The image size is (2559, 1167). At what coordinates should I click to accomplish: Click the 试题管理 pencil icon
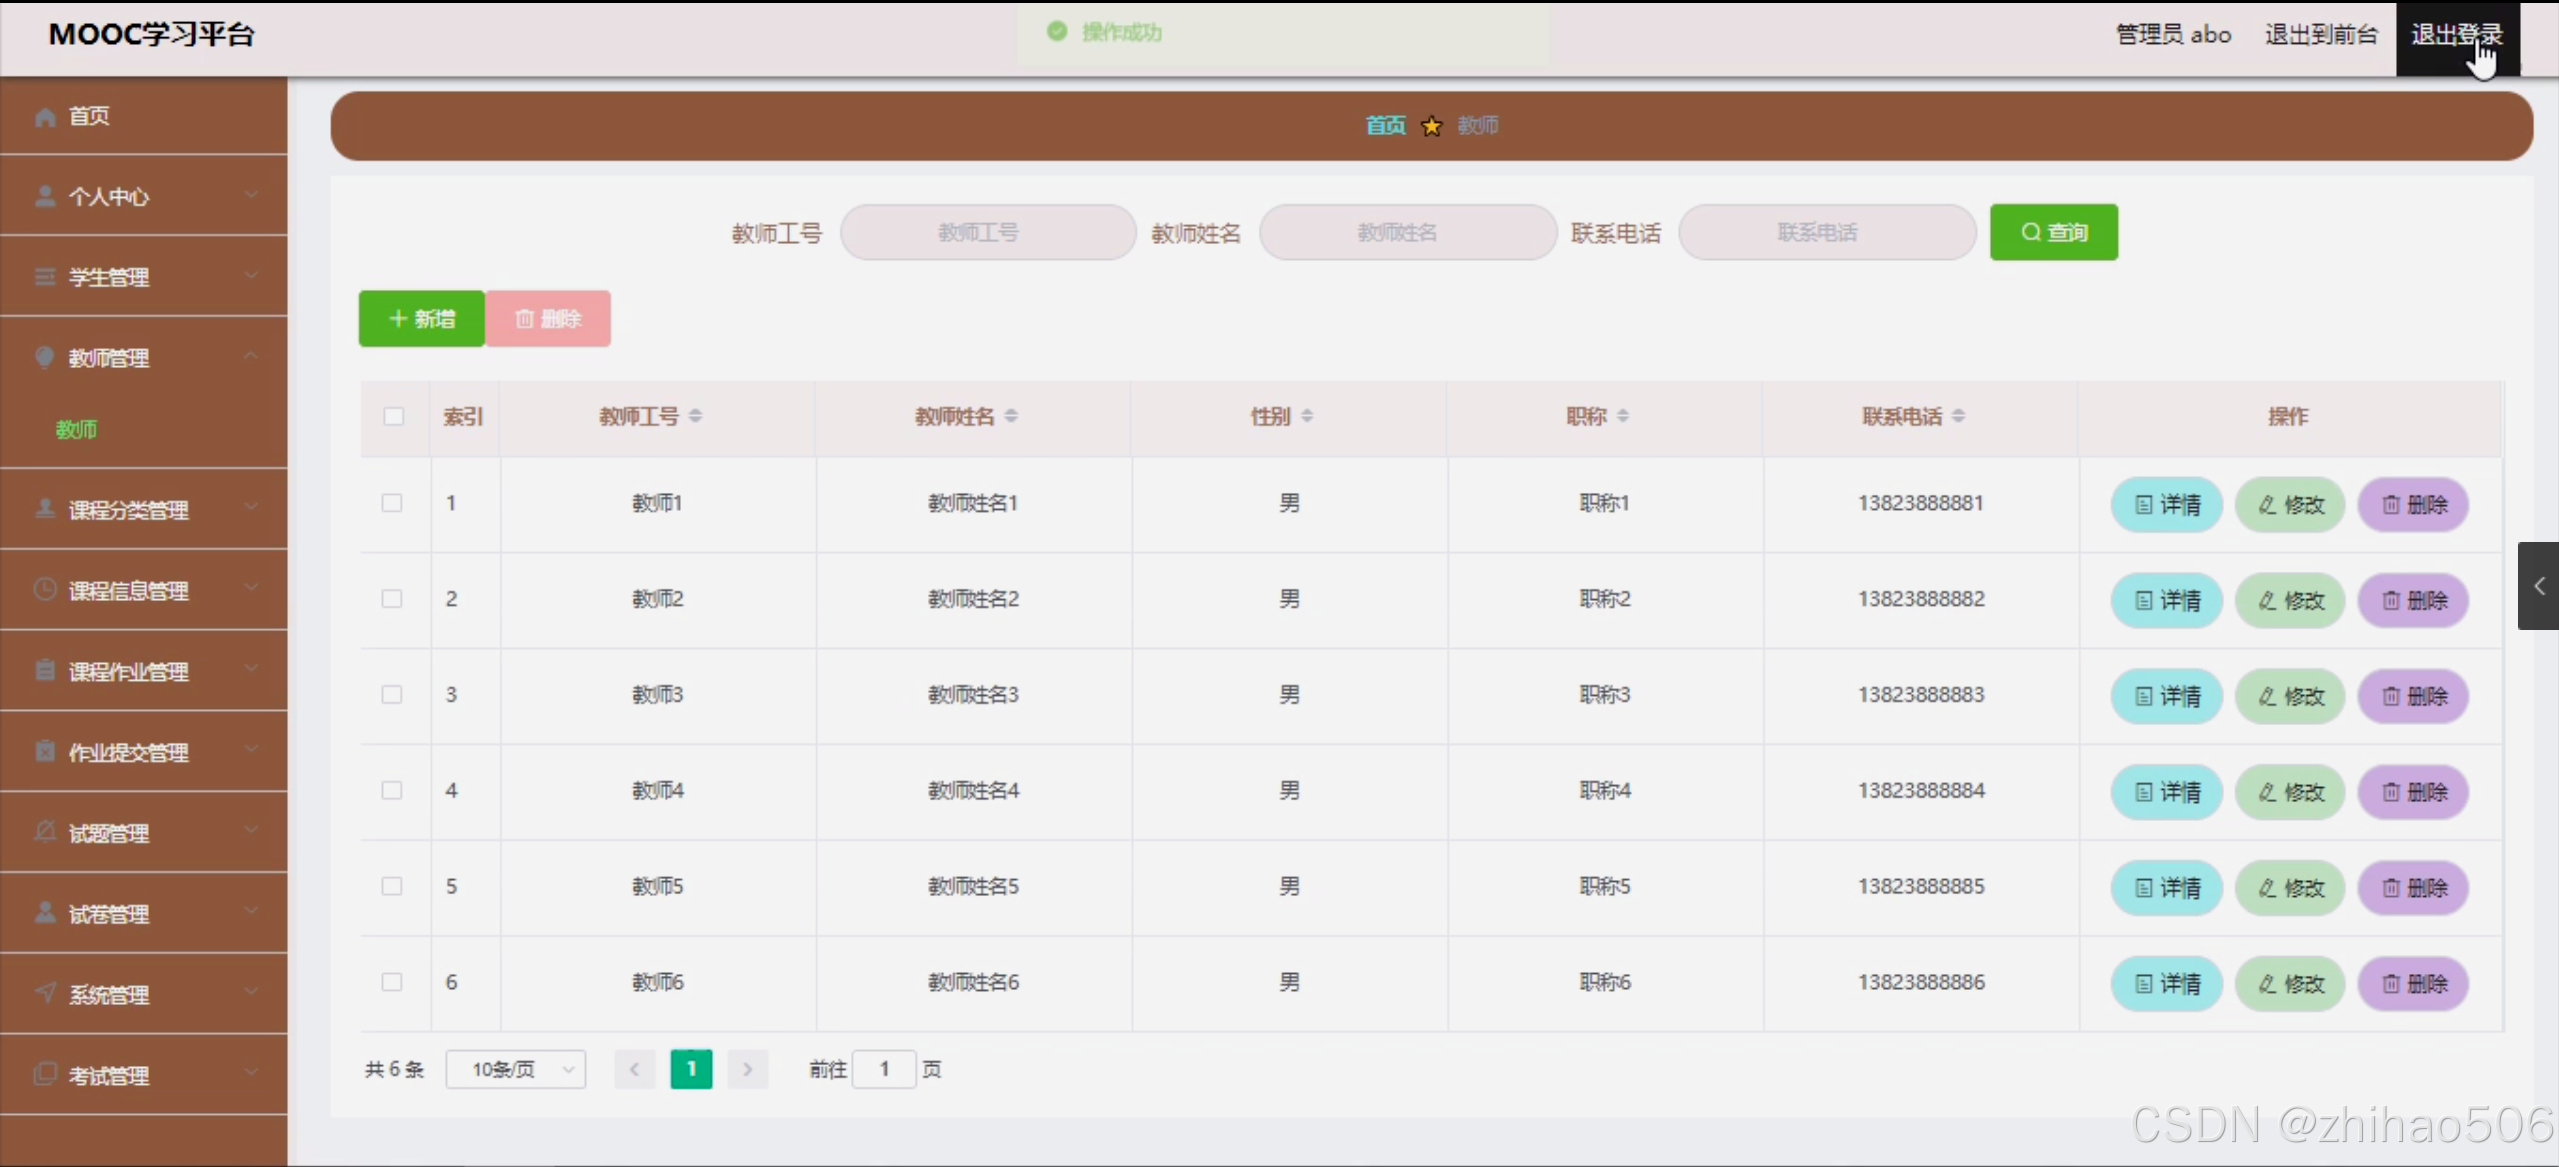(x=45, y=832)
